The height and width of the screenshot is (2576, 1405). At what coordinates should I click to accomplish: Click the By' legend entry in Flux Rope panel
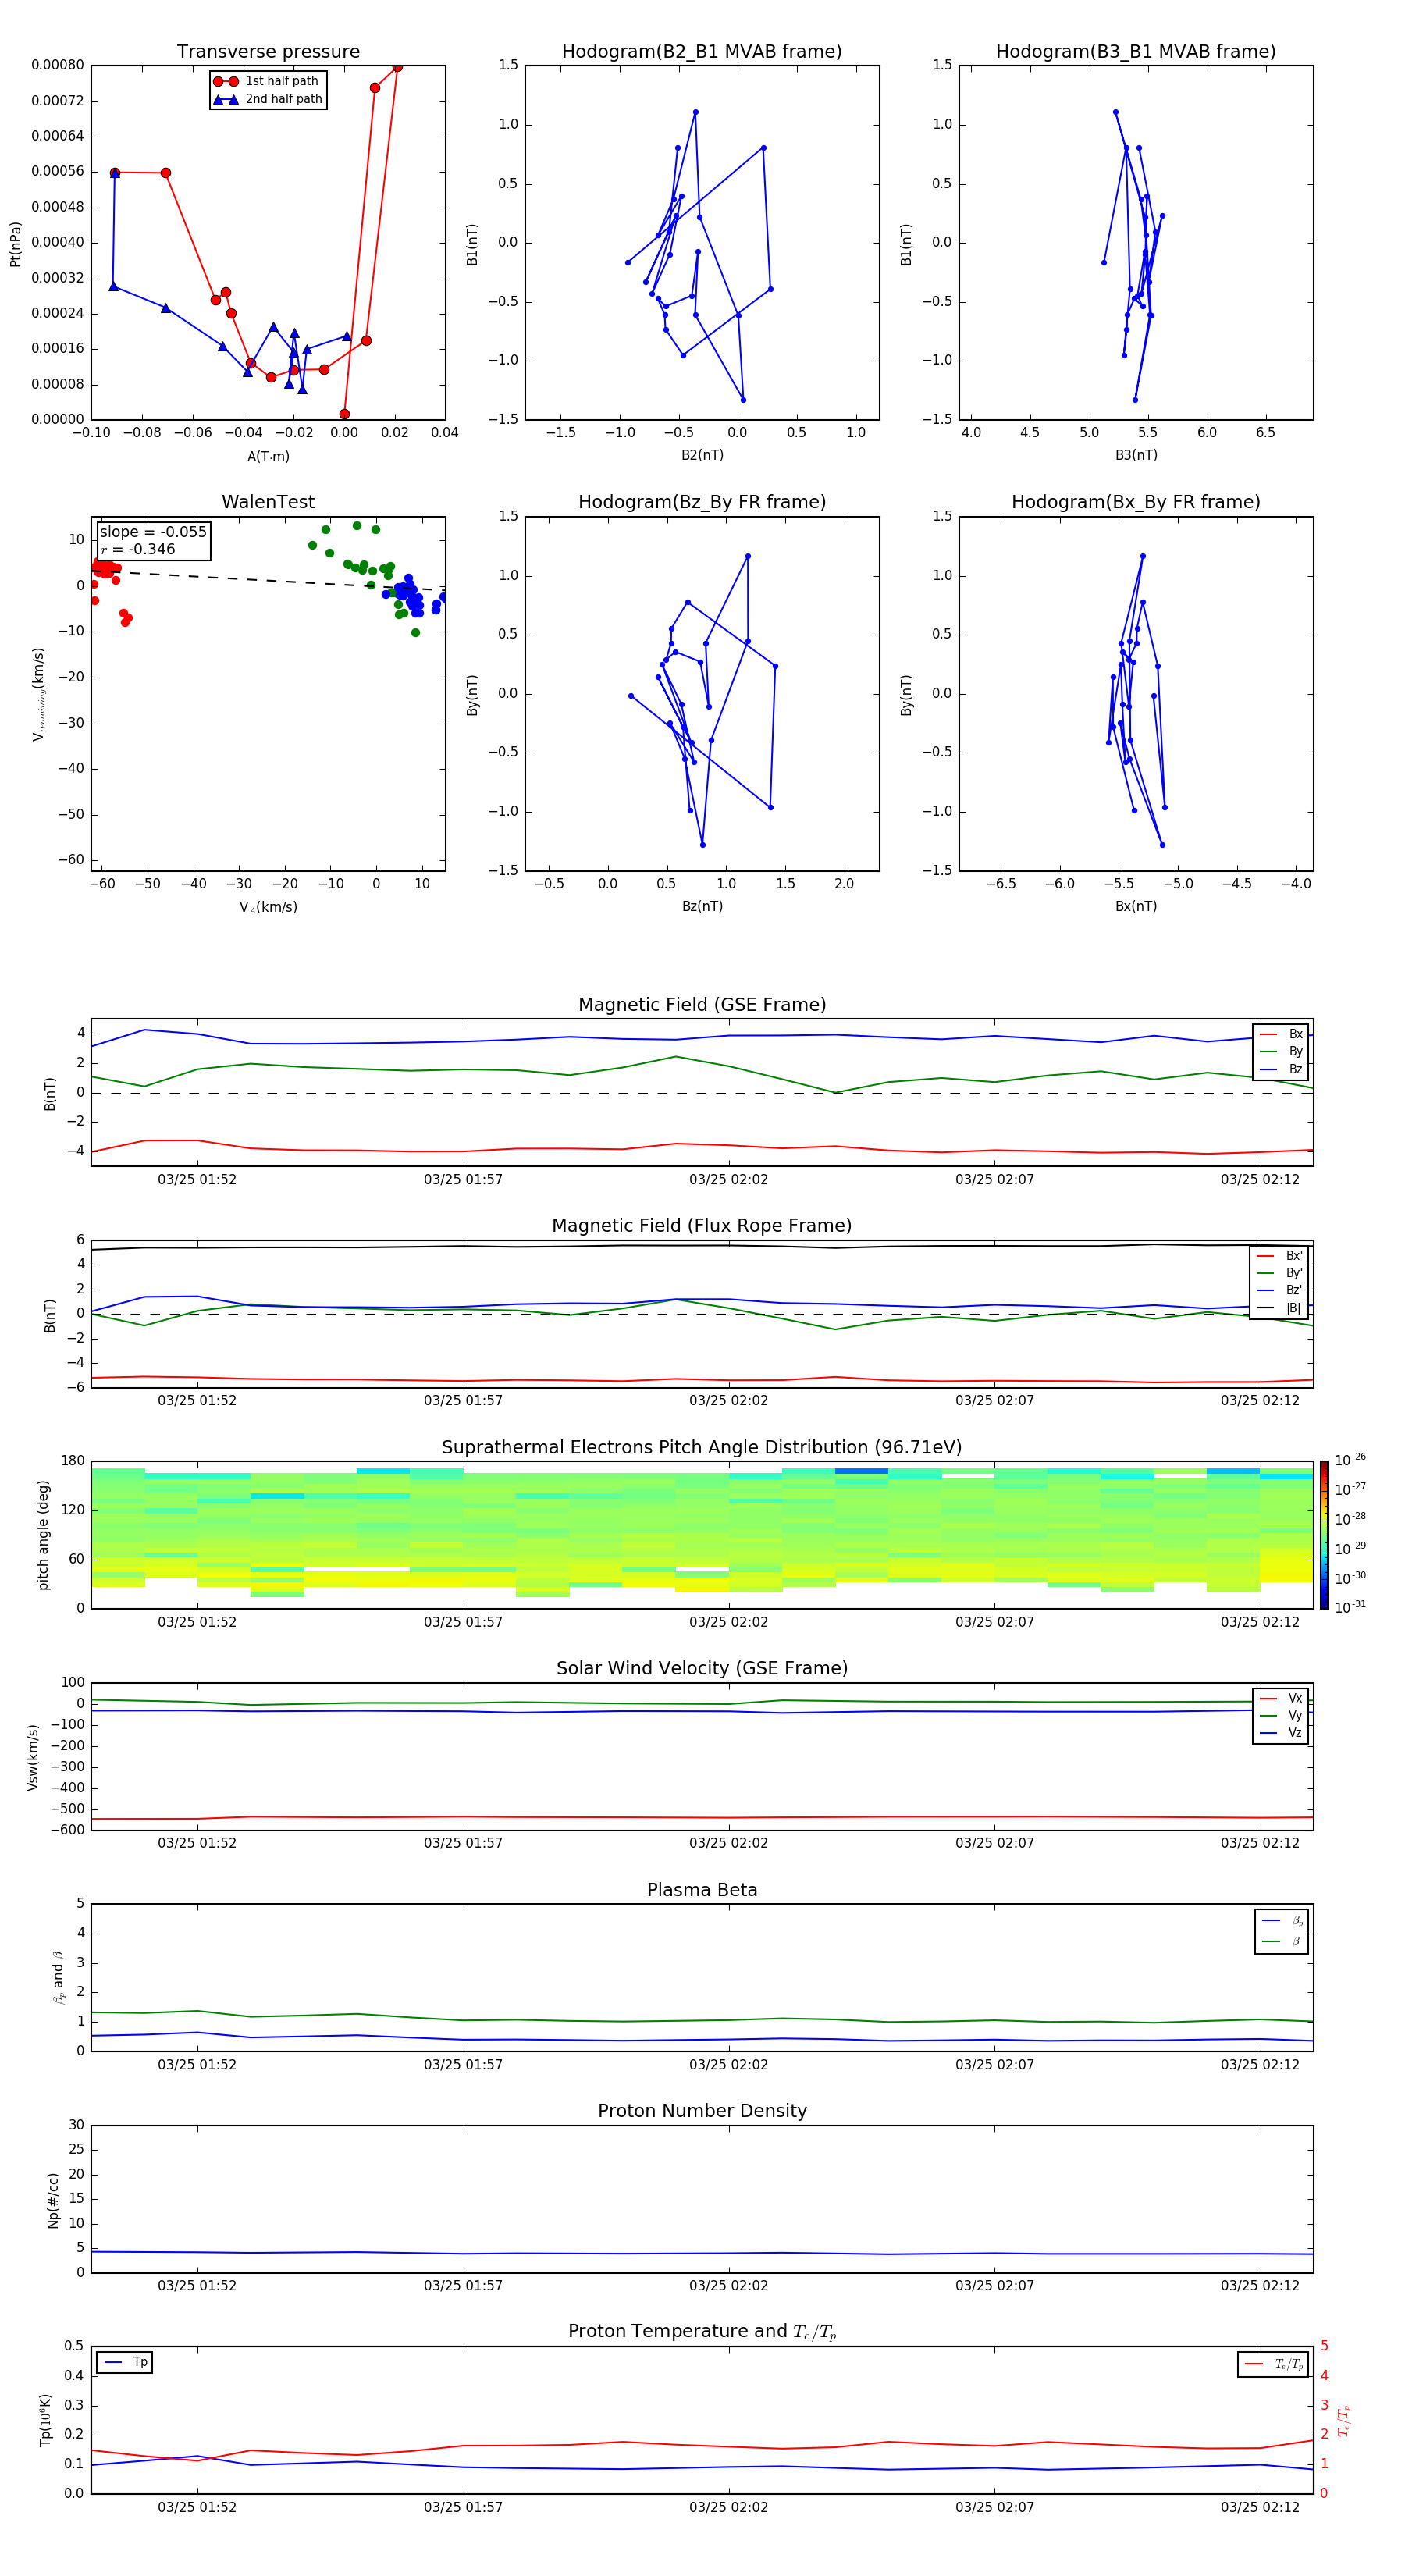pos(1280,1273)
